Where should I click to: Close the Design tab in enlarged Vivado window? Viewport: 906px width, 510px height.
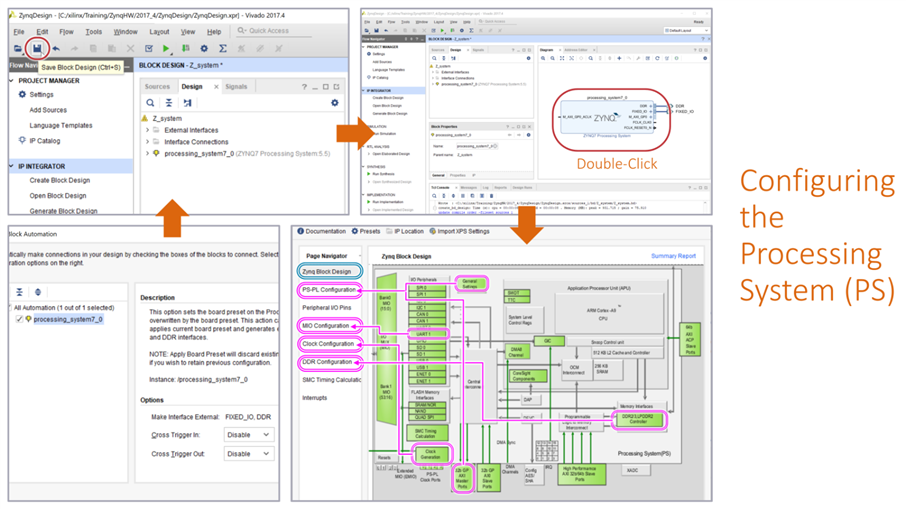[216, 87]
